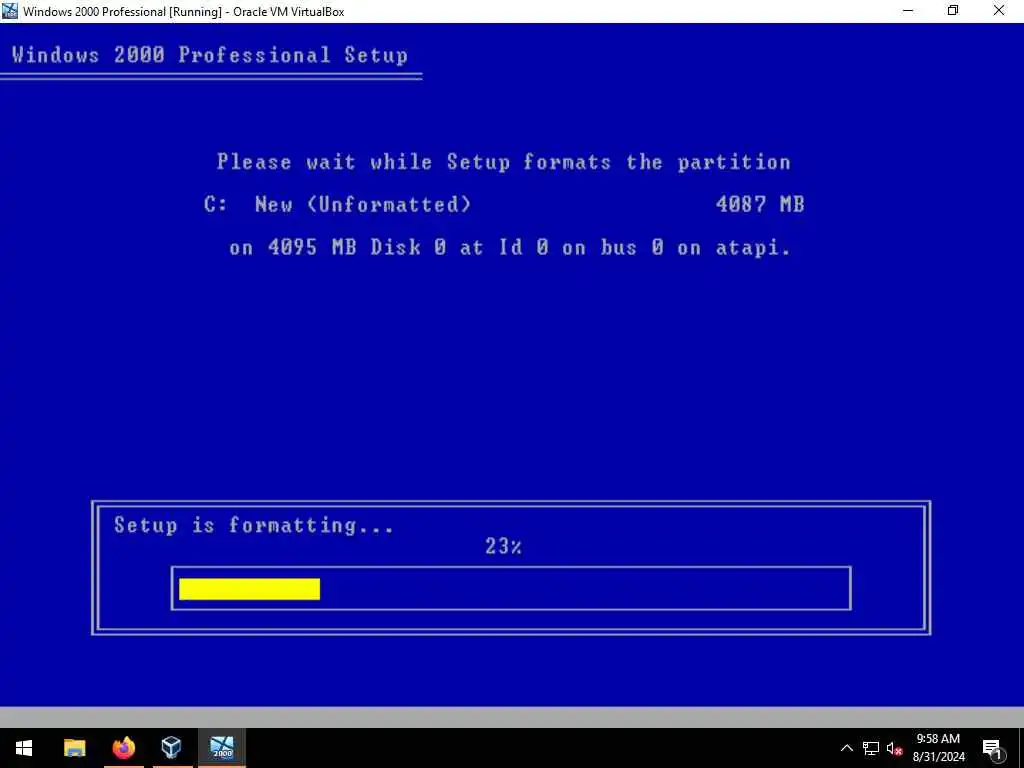The height and width of the screenshot is (768, 1024).
Task: Click the '4087 MB' partition size
Action: tap(760, 204)
